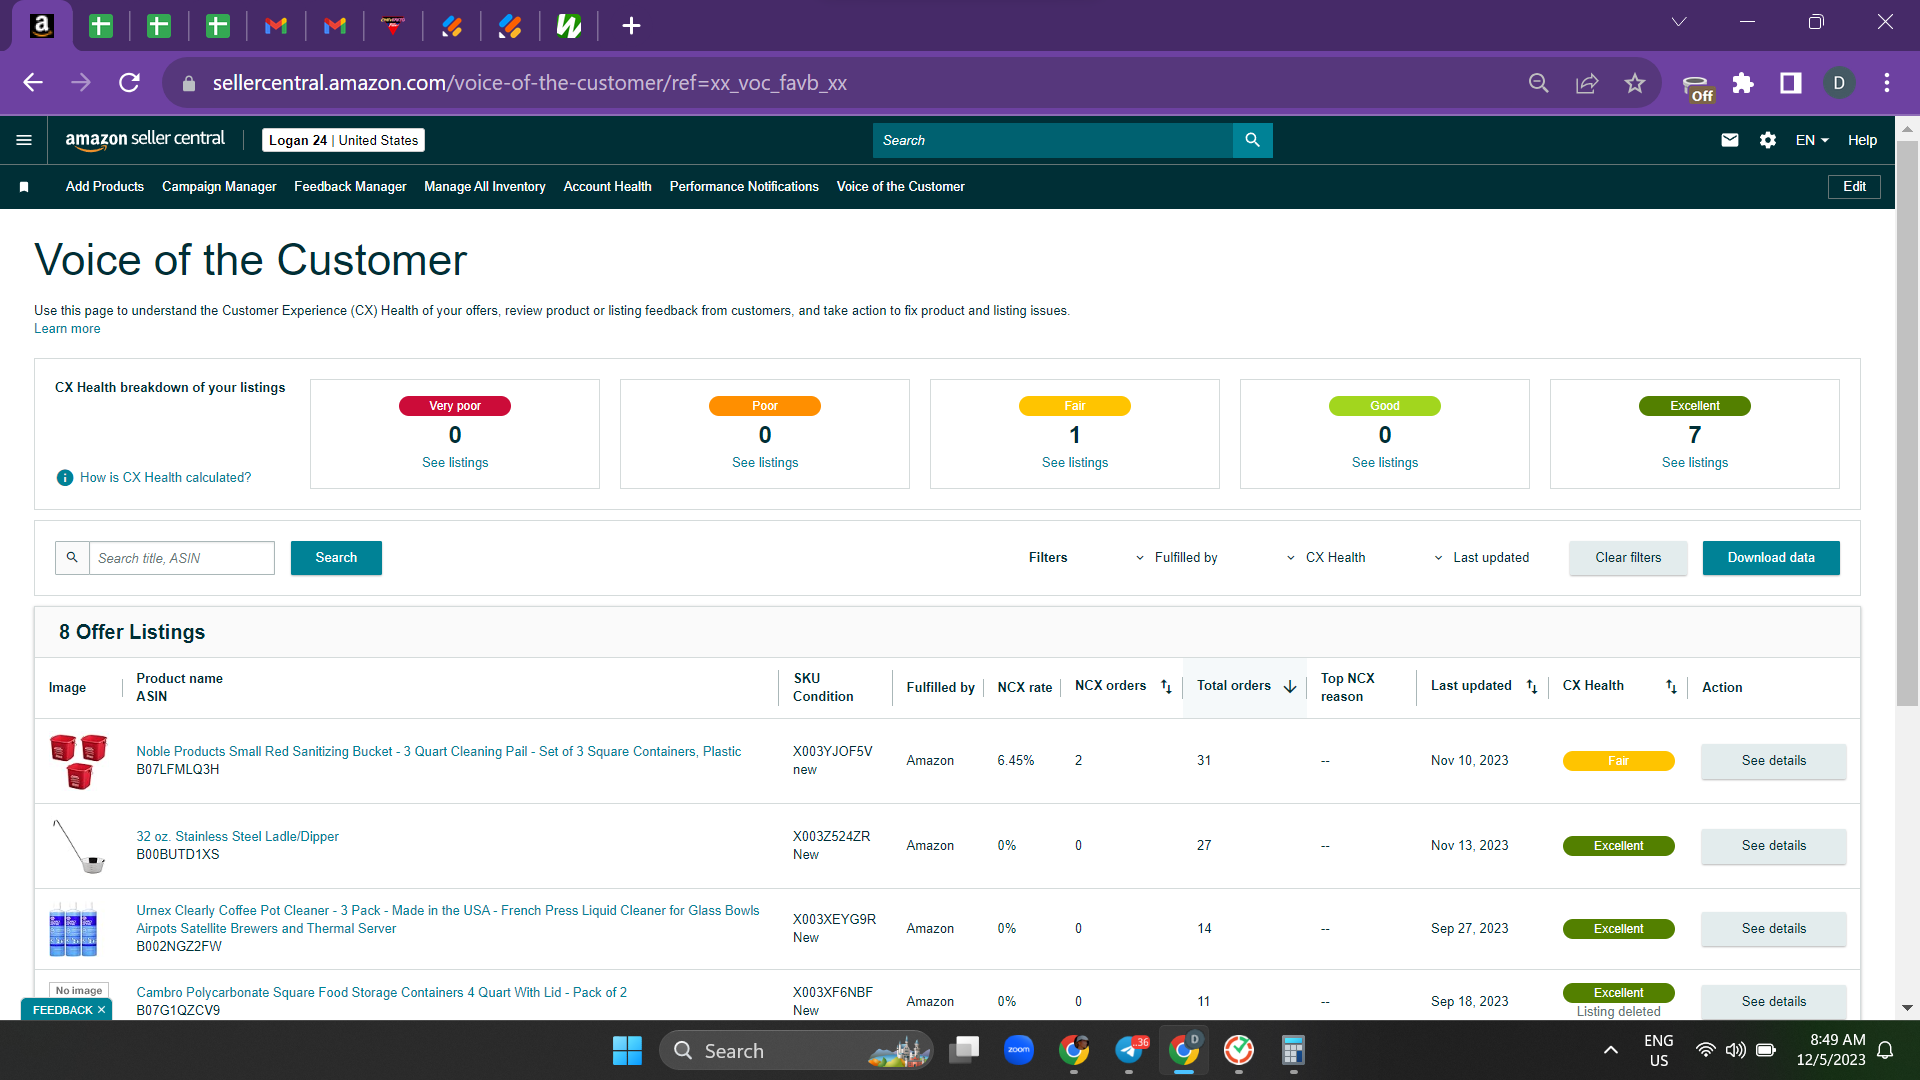Image resolution: width=1920 pixels, height=1080 pixels.
Task: Open the Windows Start menu
Action: (627, 1050)
